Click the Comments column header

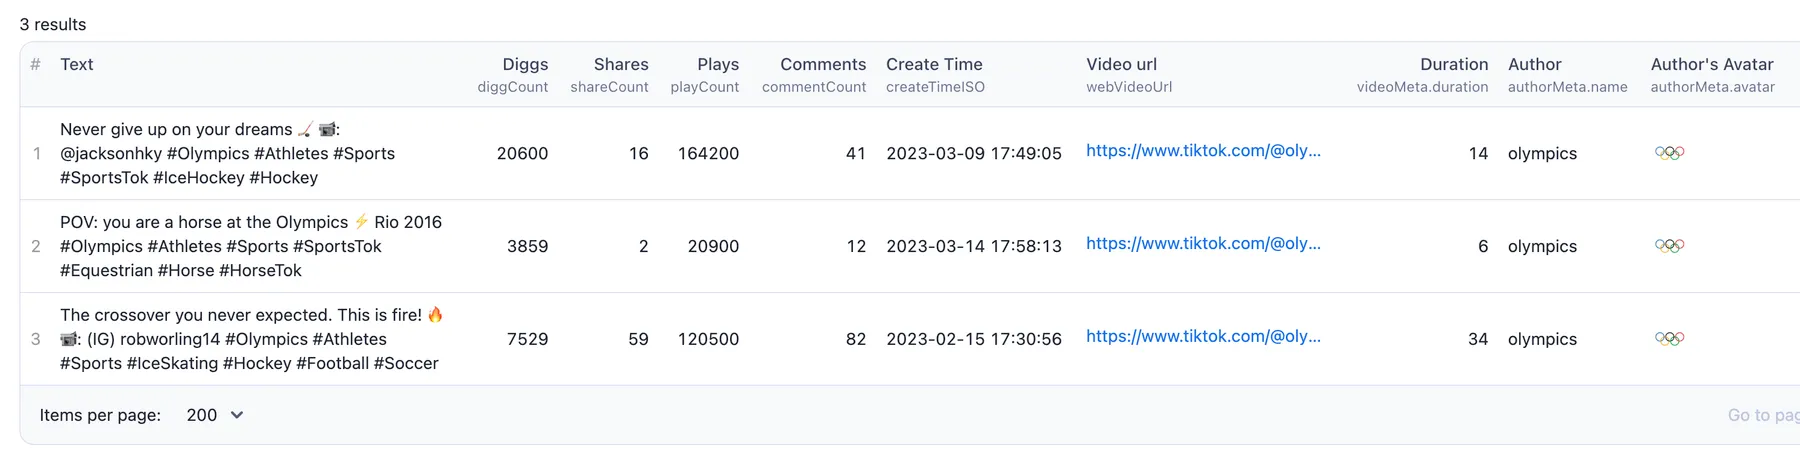822,65
